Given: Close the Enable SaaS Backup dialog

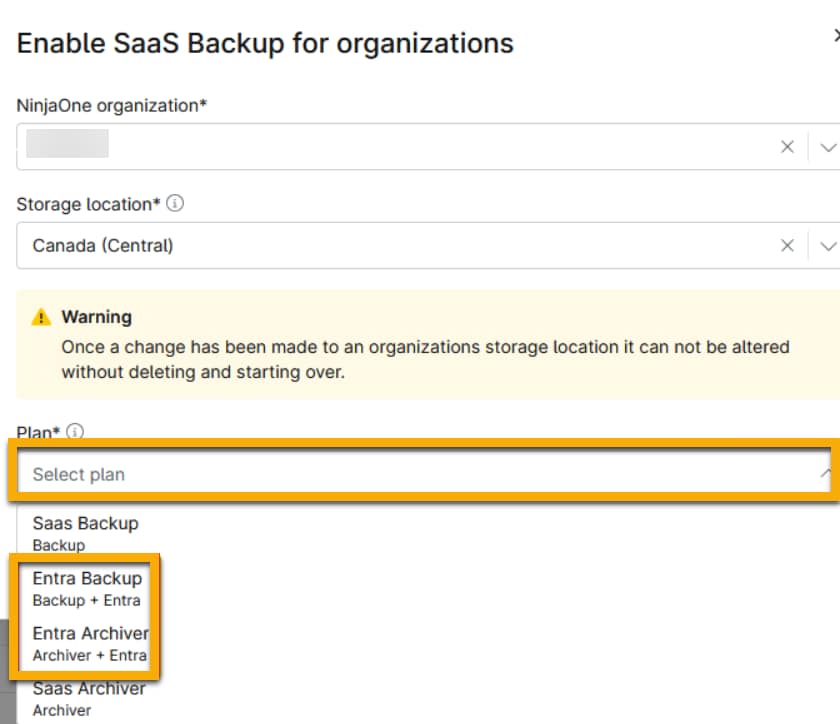Looking at the screenshot, I should coord(835,35).
